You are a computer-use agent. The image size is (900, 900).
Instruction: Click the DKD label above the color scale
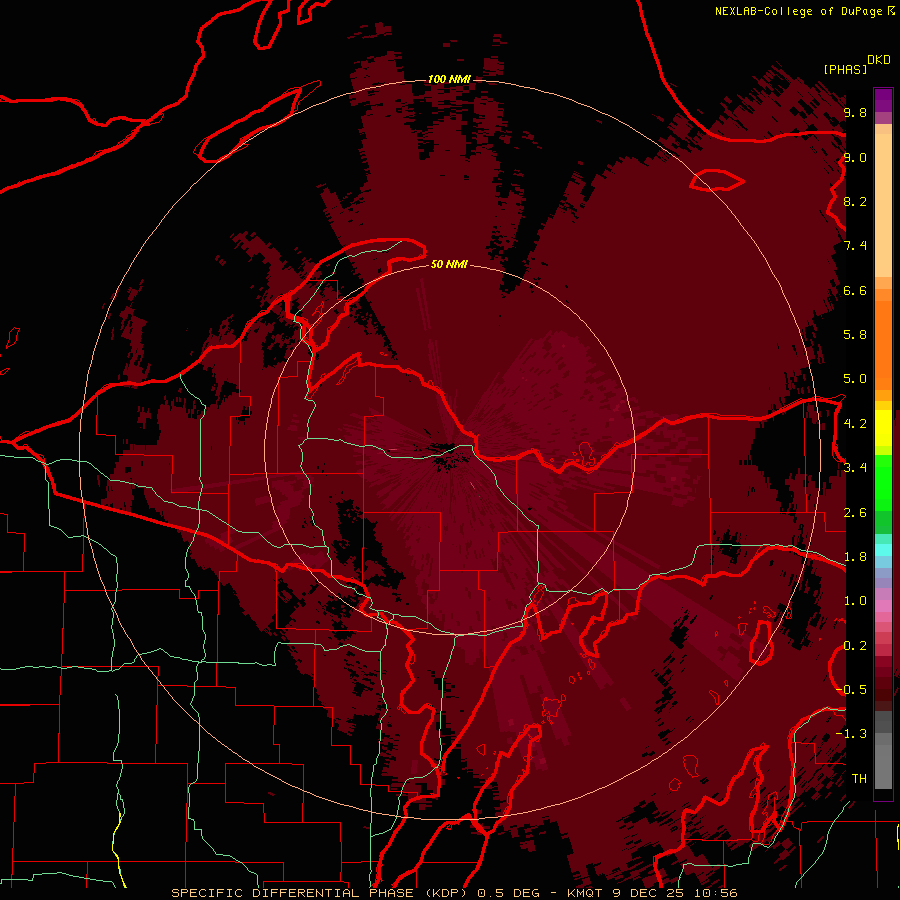[x=878, y=60]
